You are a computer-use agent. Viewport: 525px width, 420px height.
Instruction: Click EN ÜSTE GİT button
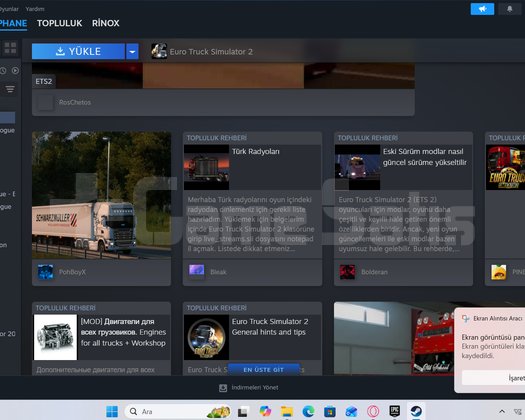264,369
